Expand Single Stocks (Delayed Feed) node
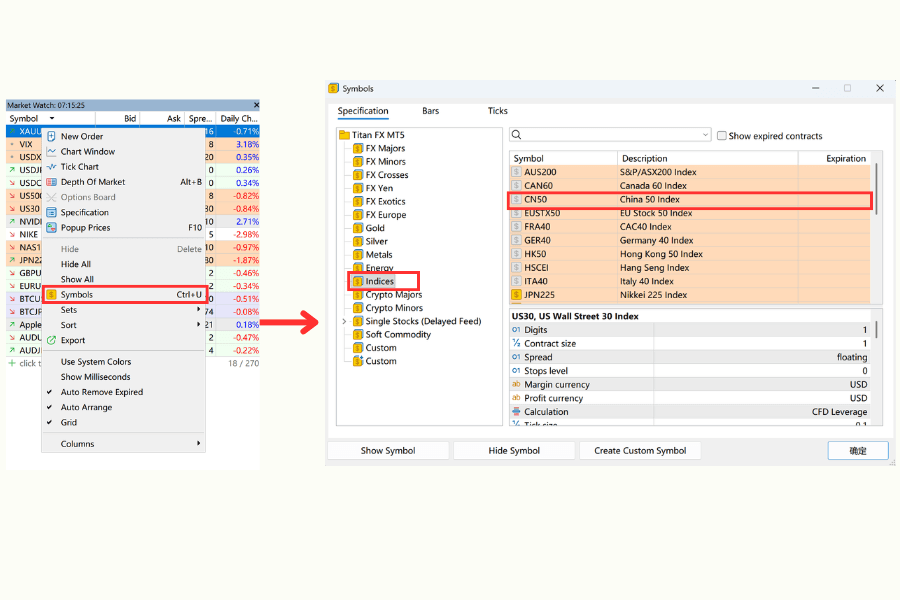 (343, 321)
